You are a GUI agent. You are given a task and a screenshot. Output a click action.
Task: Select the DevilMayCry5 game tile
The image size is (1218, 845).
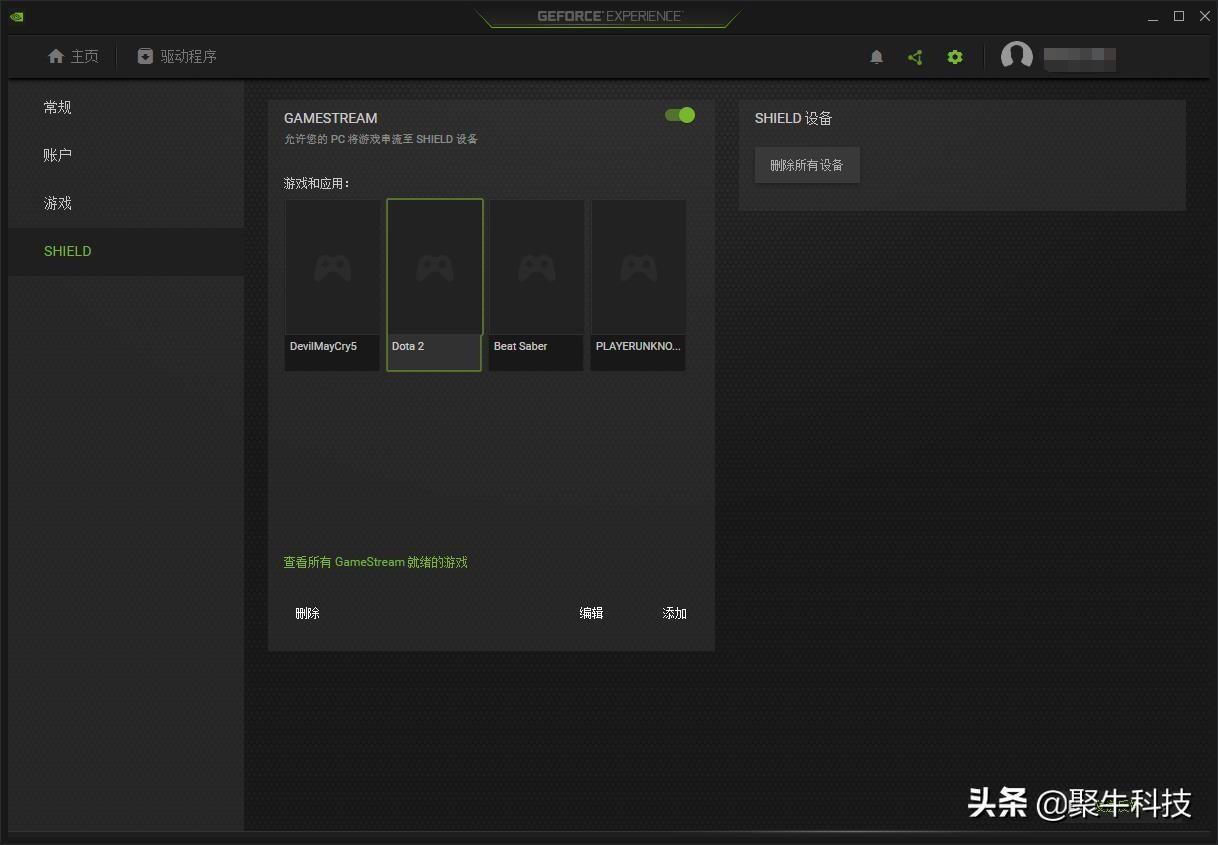332,285
